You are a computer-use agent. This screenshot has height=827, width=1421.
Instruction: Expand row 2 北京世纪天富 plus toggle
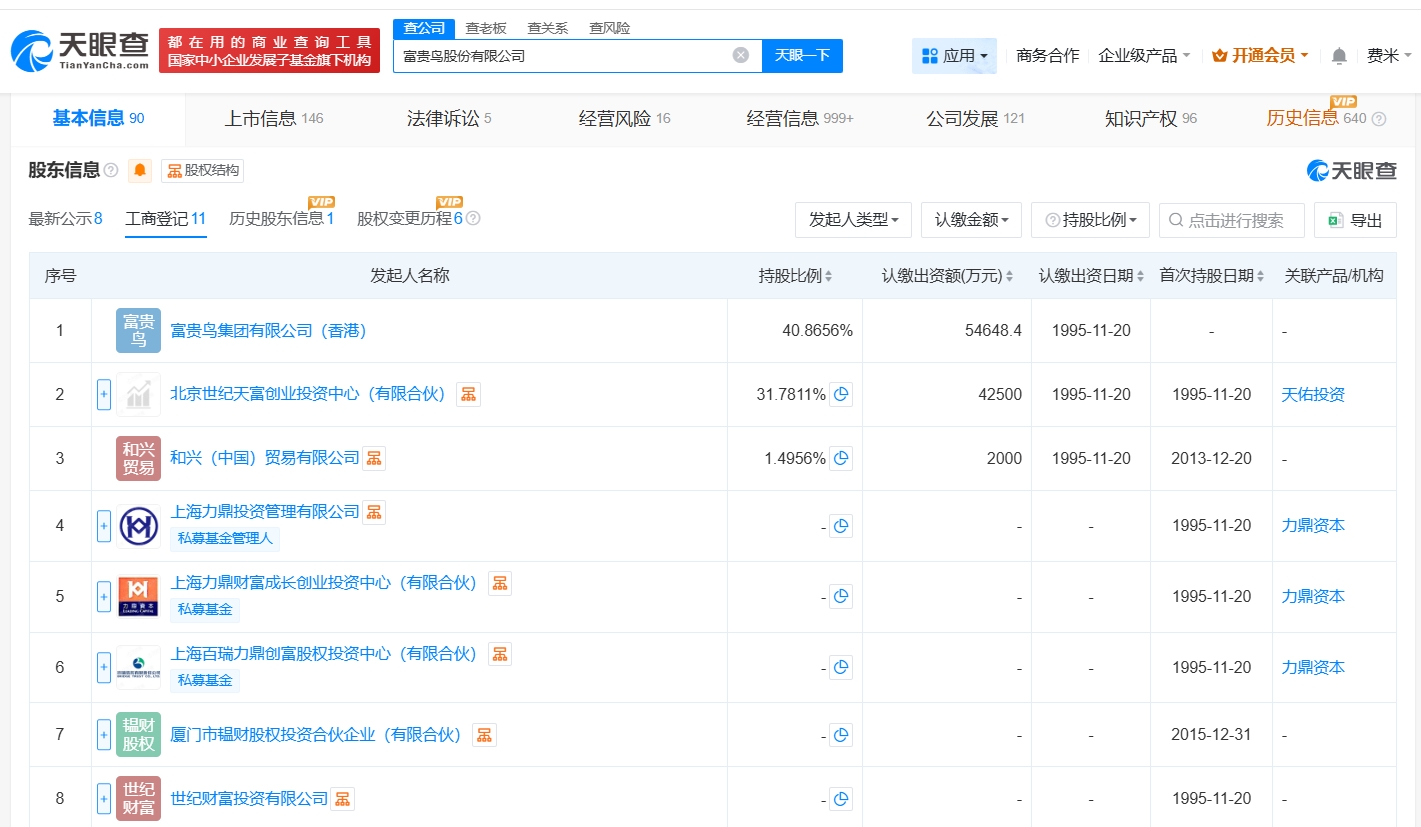point(104,395)
